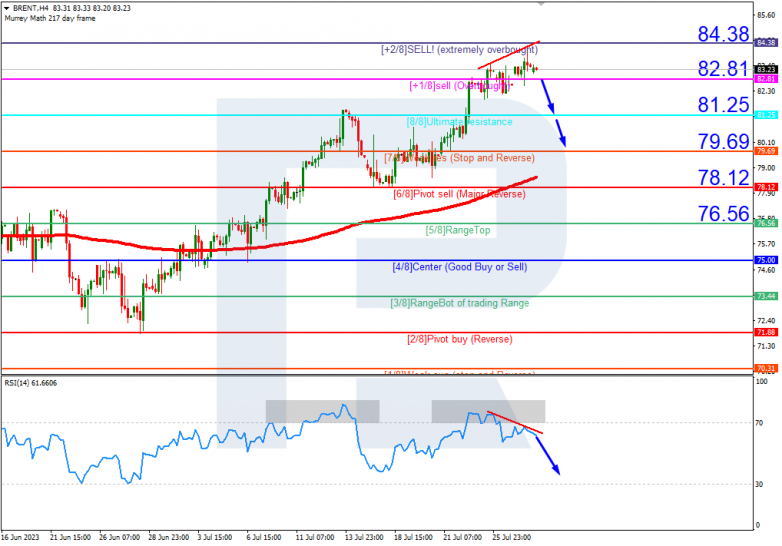This screenshot has height=546, width=782.
Task: Click the 13 Jul 23:00 time axis label
Action: click(x=364, y=537)
